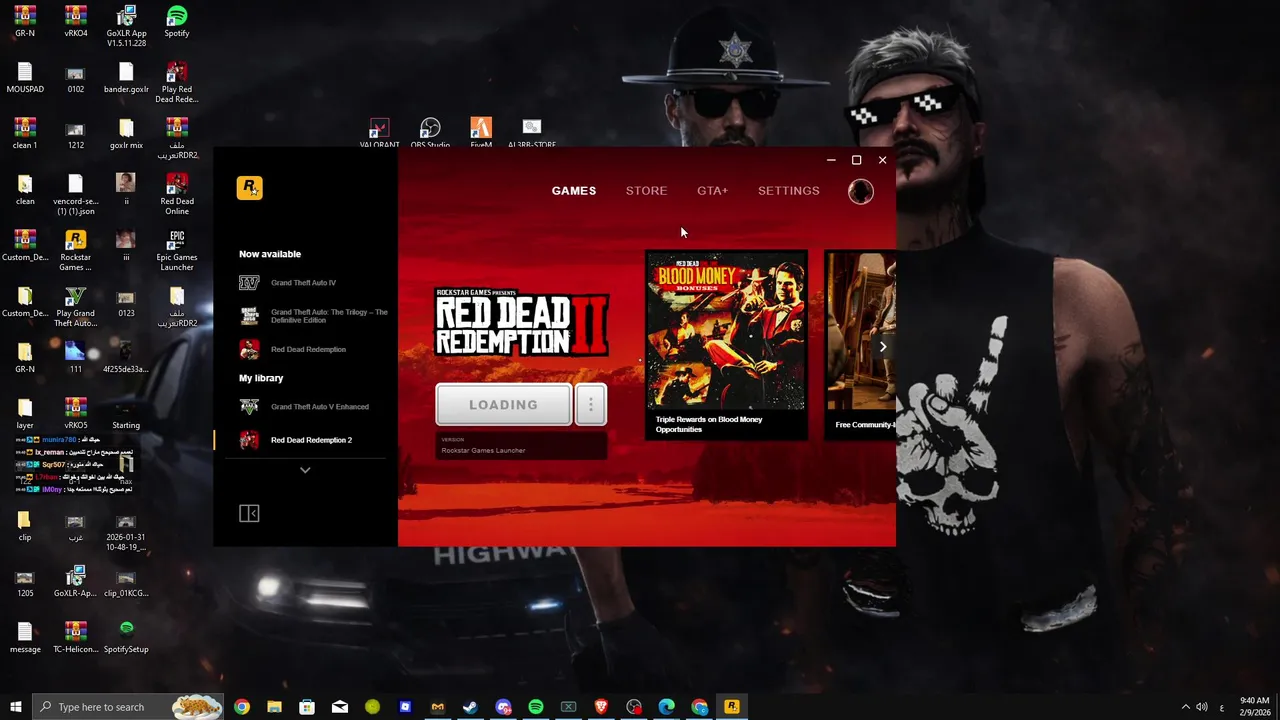
Task: Open the SETTINGS tab
Action: [788, 191]
